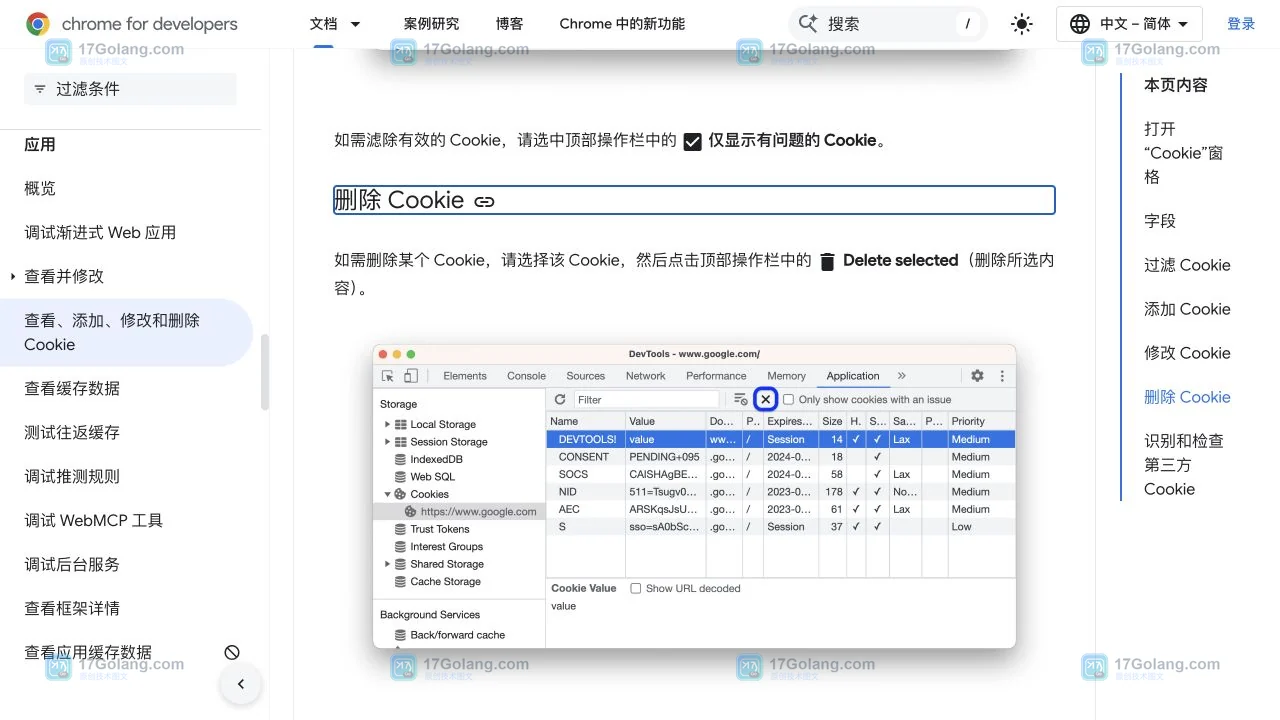The height and width of the screenshot is (720, 1280).
Task: Click the search magnifier sparkle icon
Action: click(808, 24)
